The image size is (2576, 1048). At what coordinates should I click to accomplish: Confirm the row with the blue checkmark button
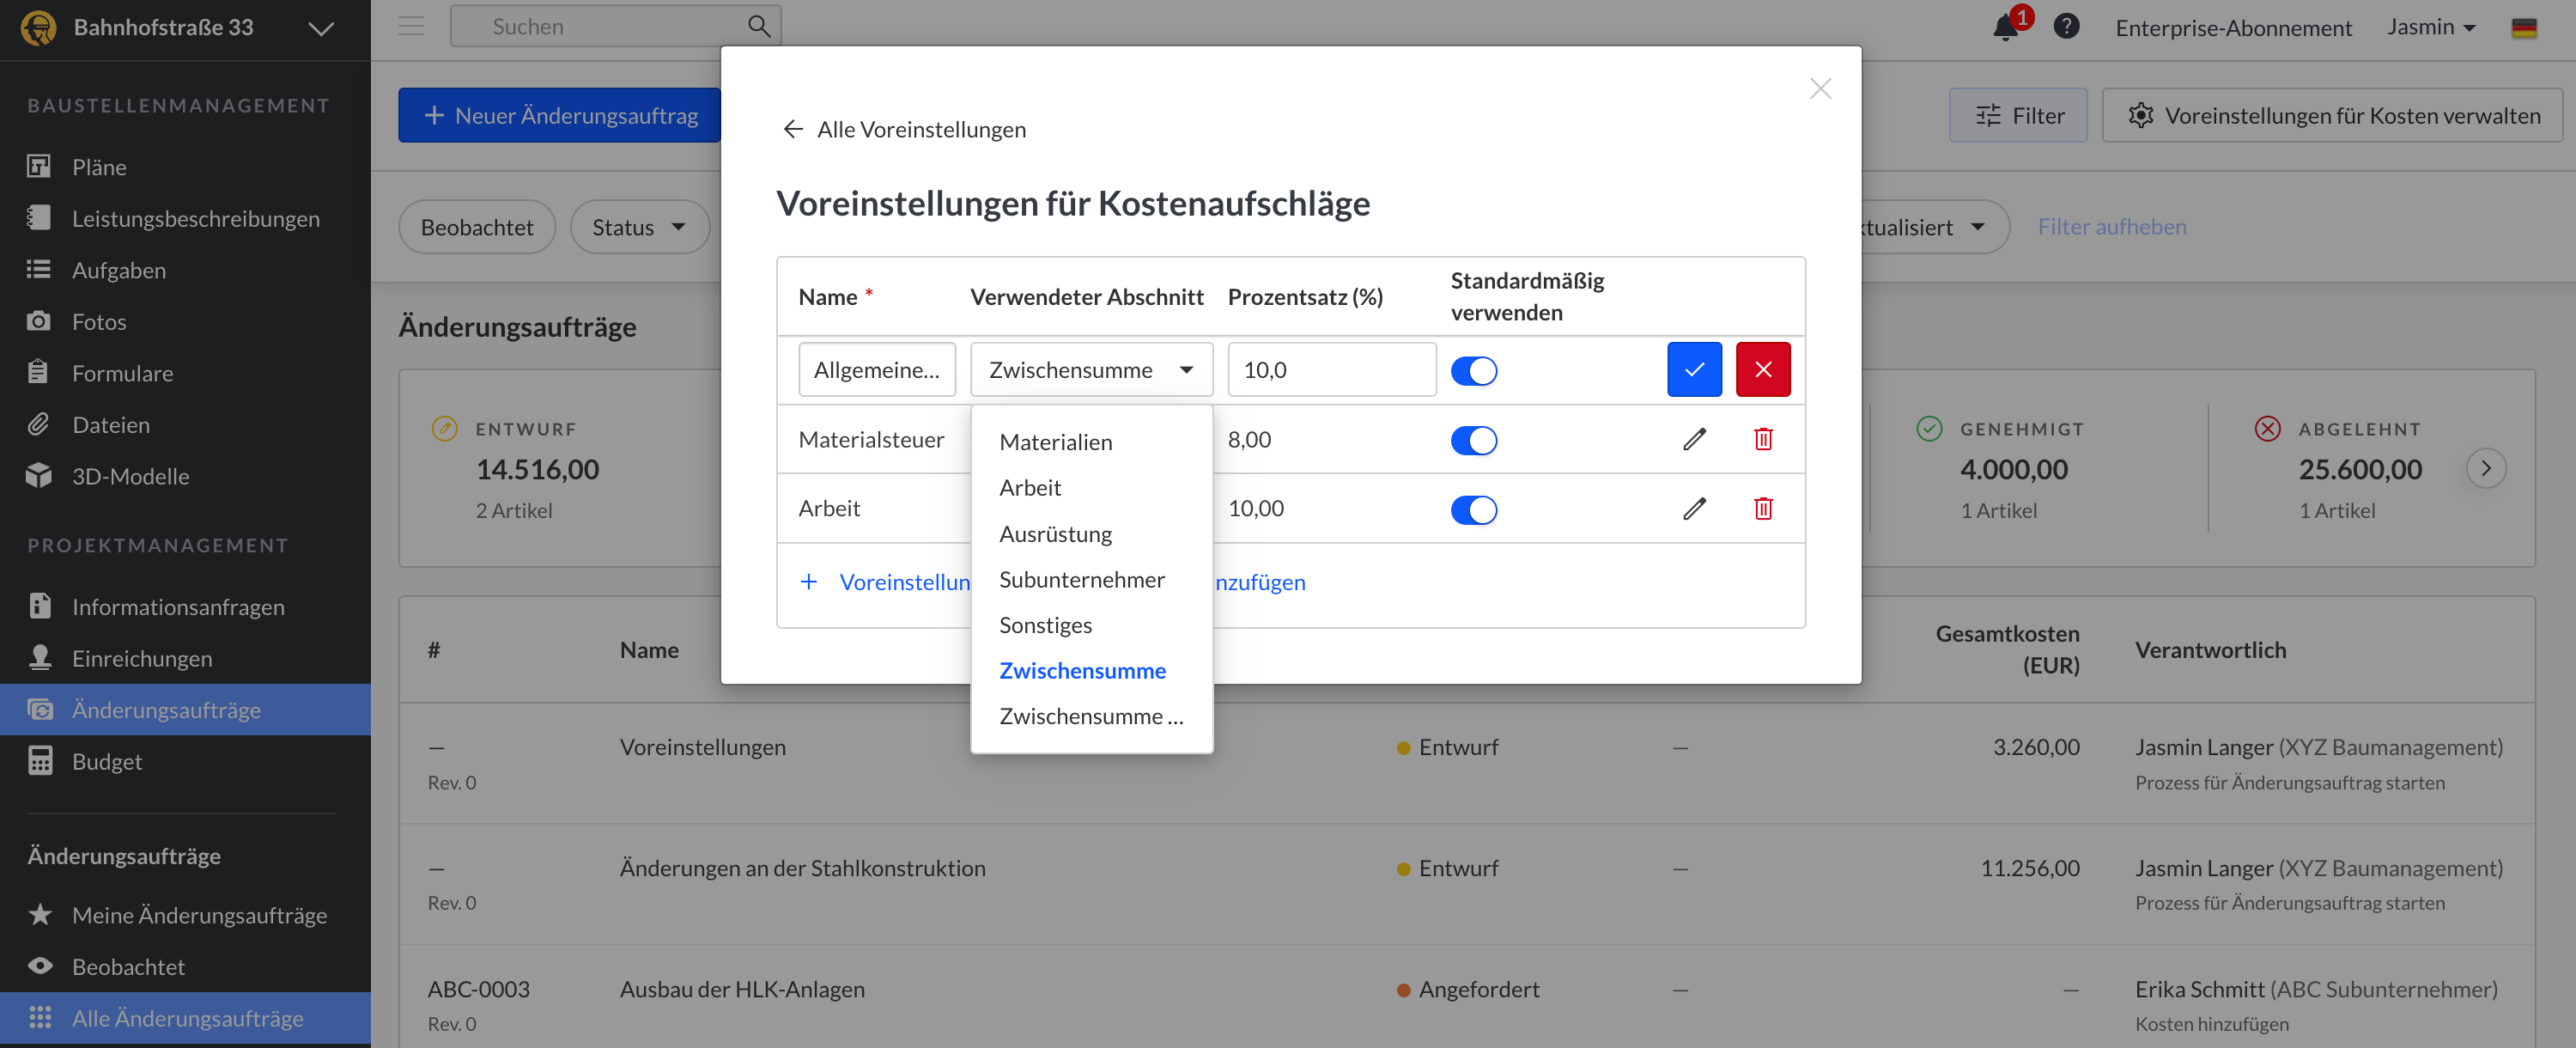tap(1693, 370)
